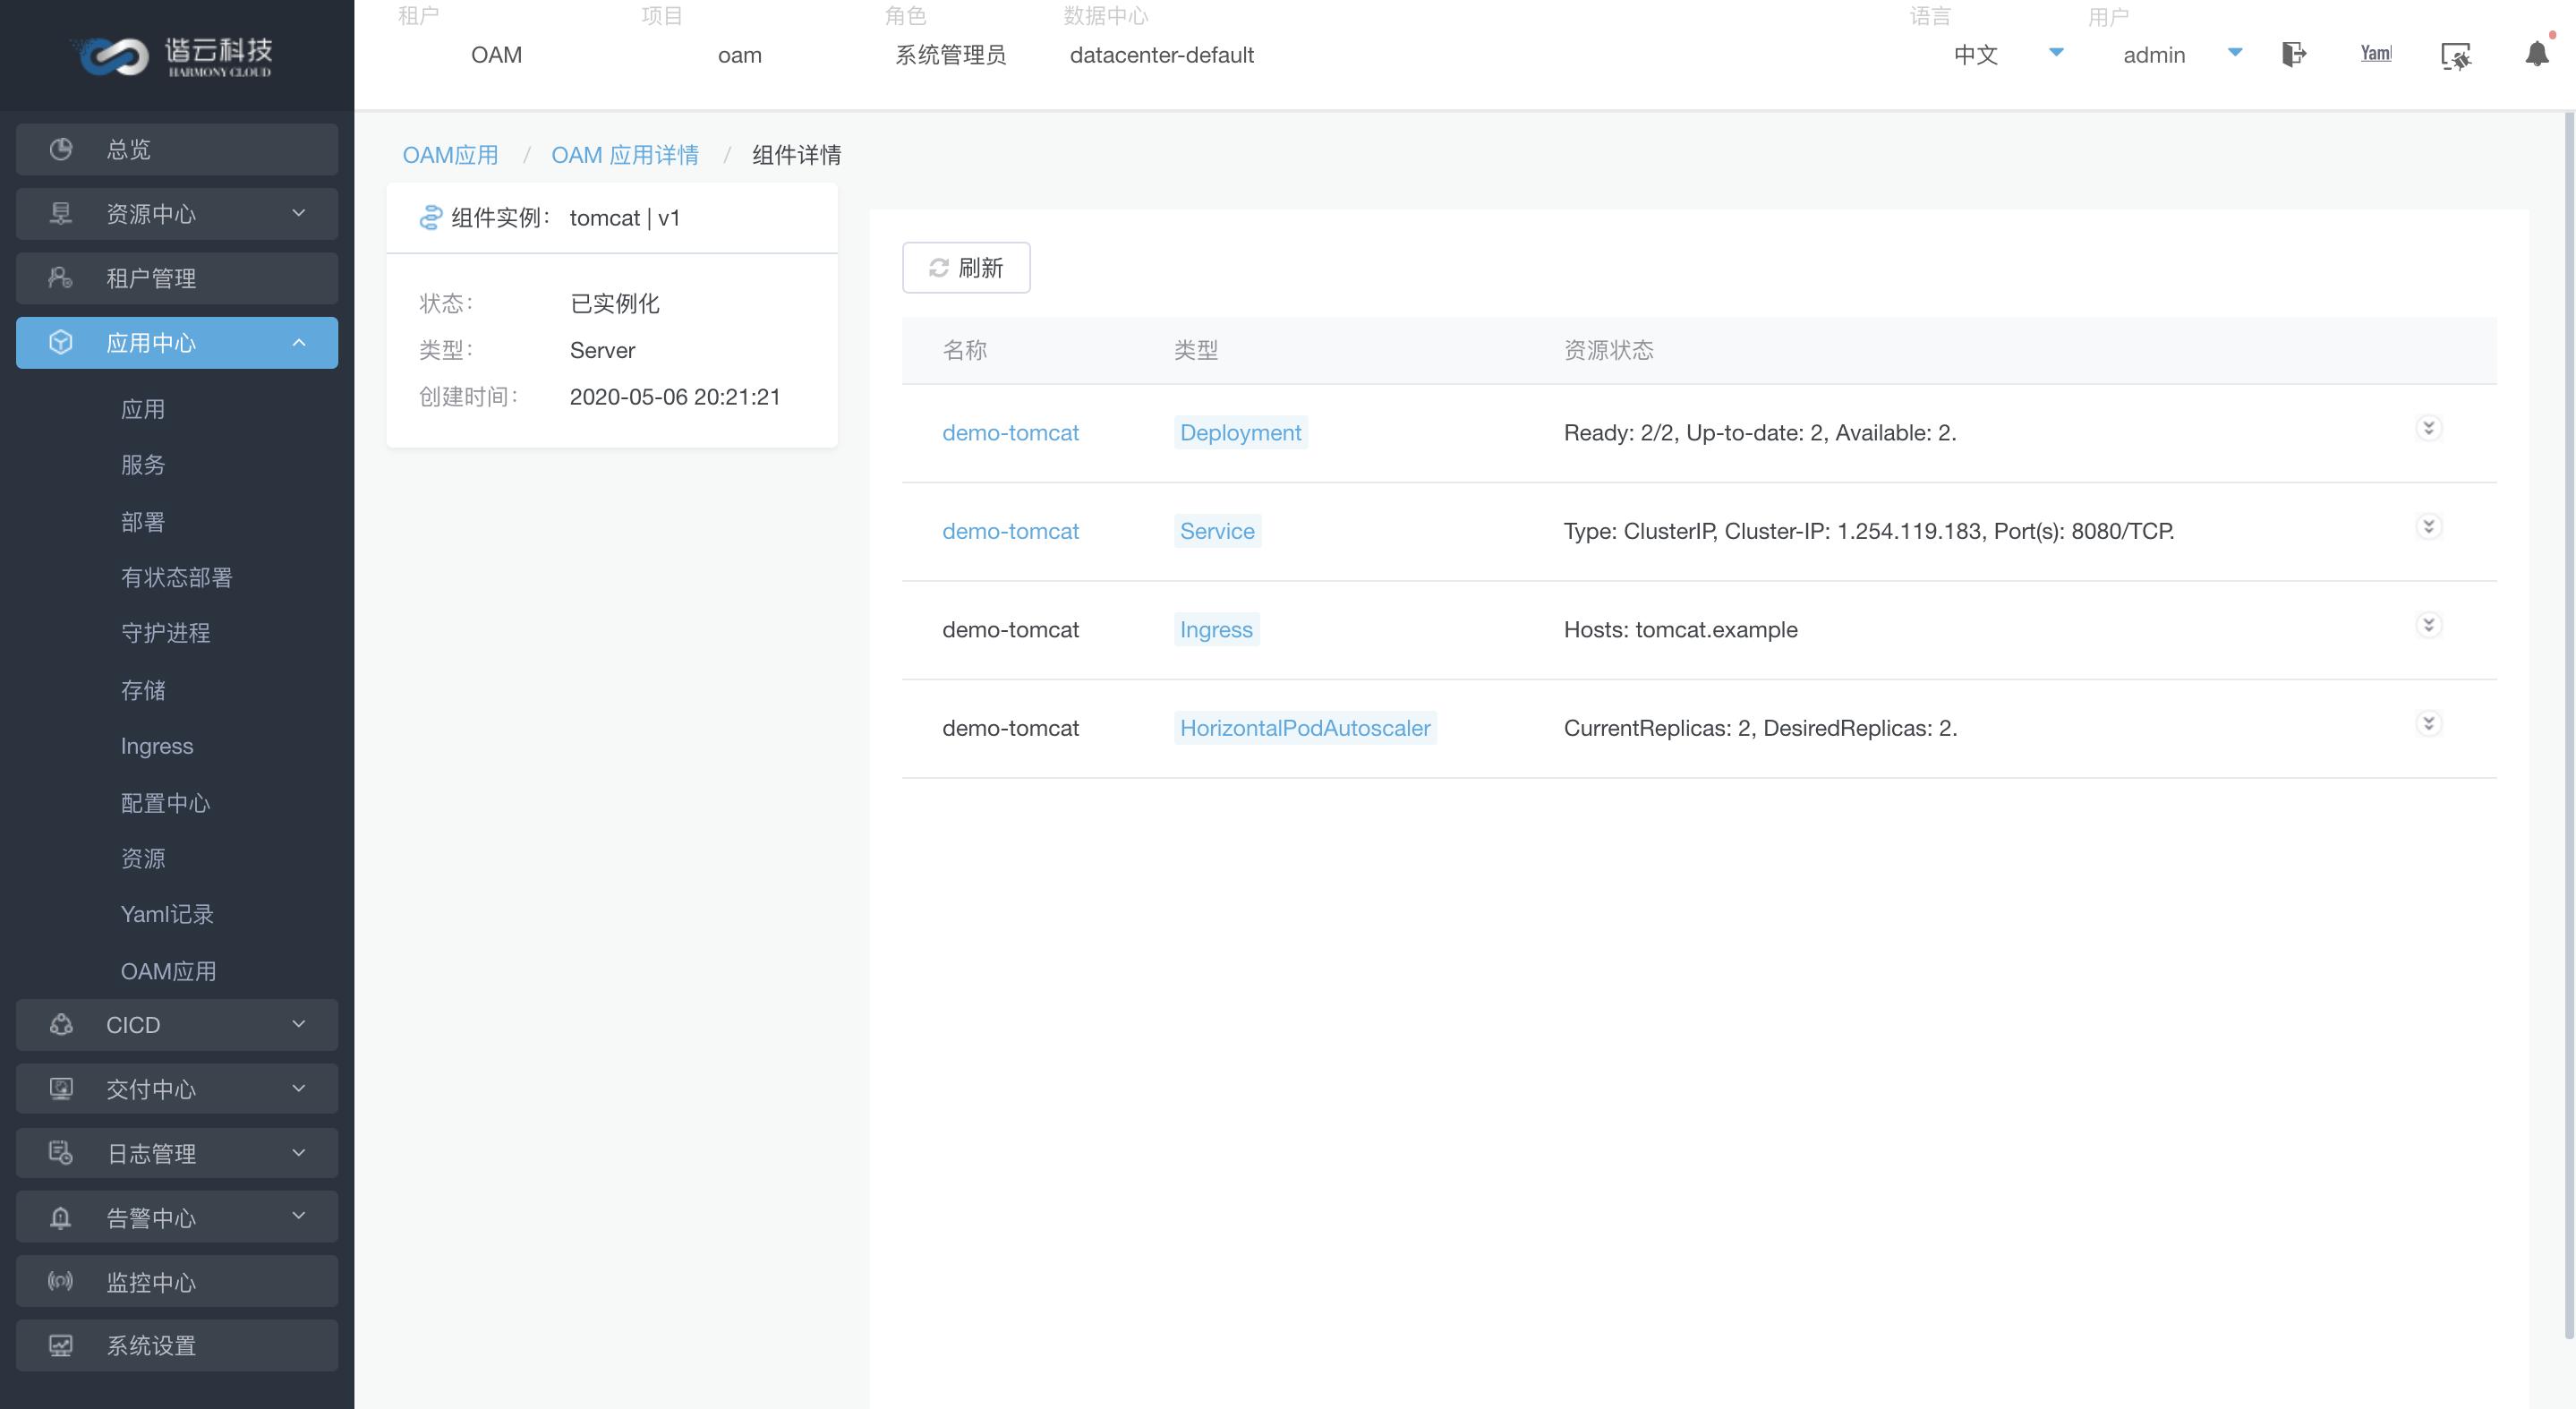Expand the 交付中心 menu chevron

tap(298, 1088)
